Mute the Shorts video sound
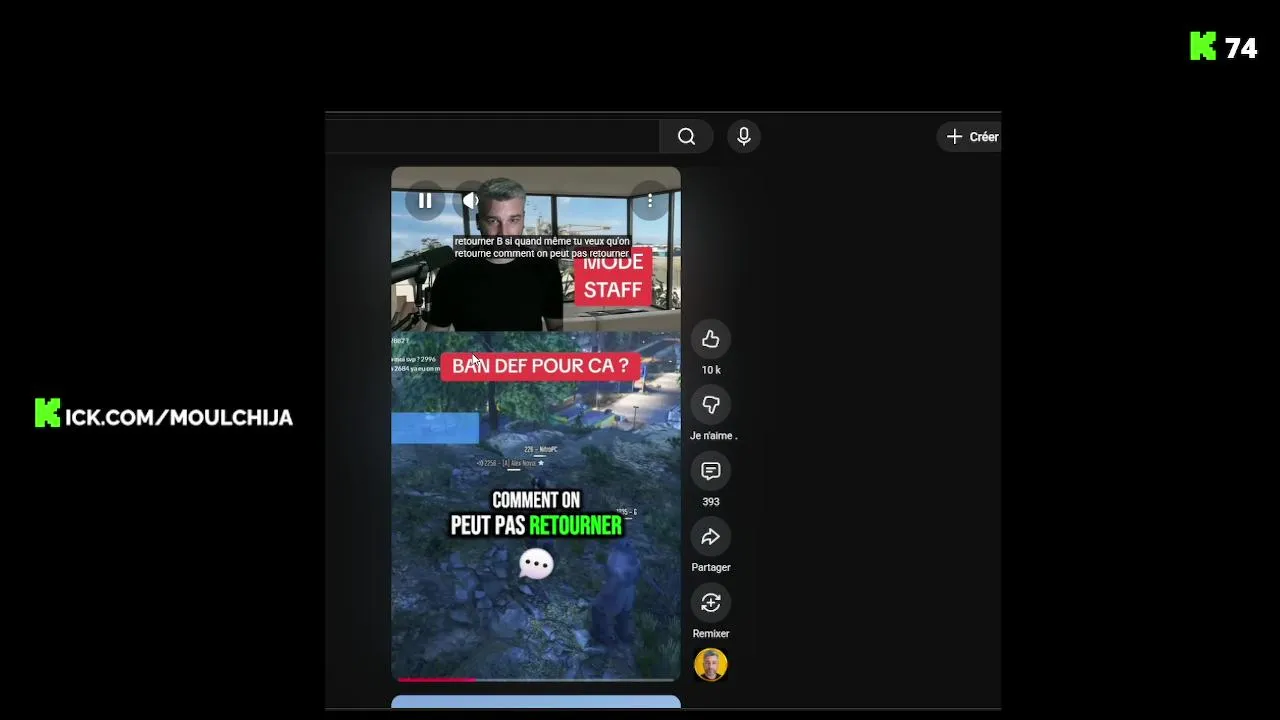 point(471,201)
